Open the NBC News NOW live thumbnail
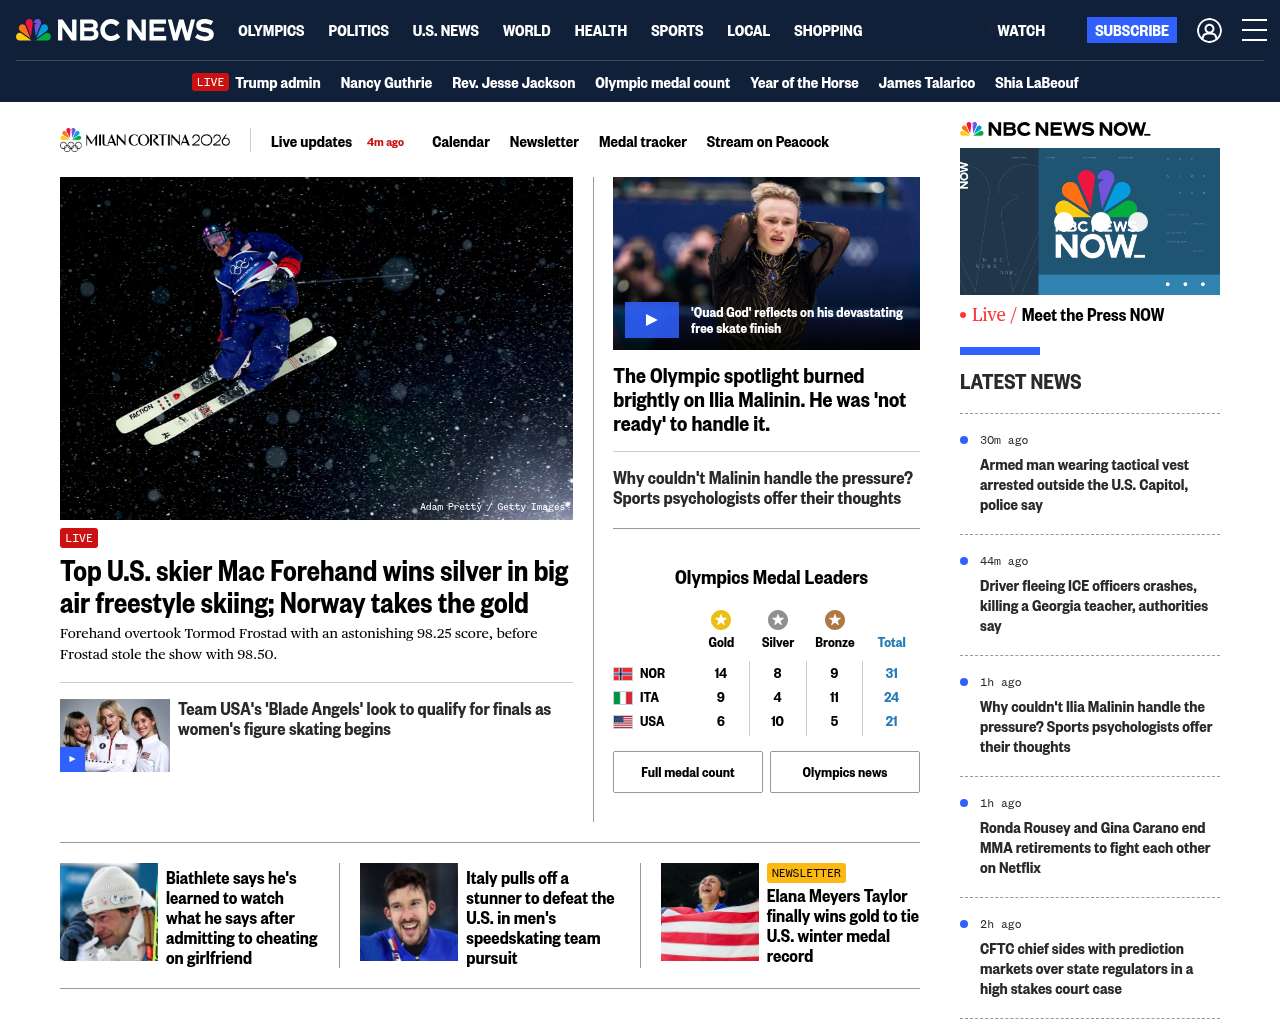The height and width of the screenshot is (1024, 1280). pos(1089,221)
